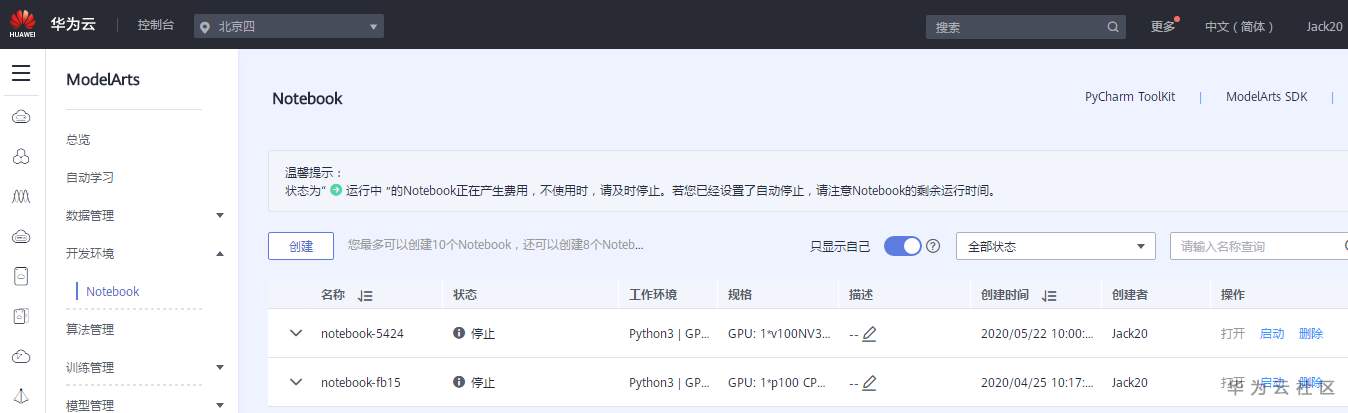Click the help question mark next to the toggle
This screenshot has height=413, width=1348.
pyautogui.click(x=933, y=246)
